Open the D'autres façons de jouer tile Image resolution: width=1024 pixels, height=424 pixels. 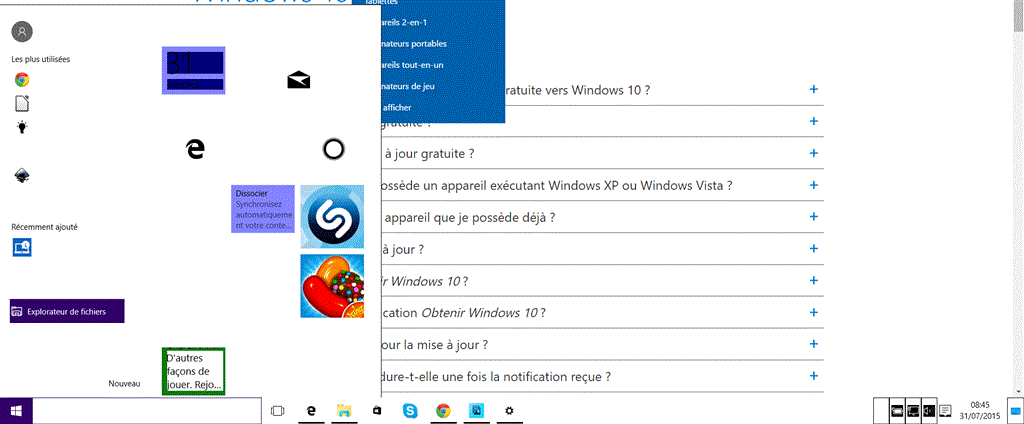coord(194,371)
